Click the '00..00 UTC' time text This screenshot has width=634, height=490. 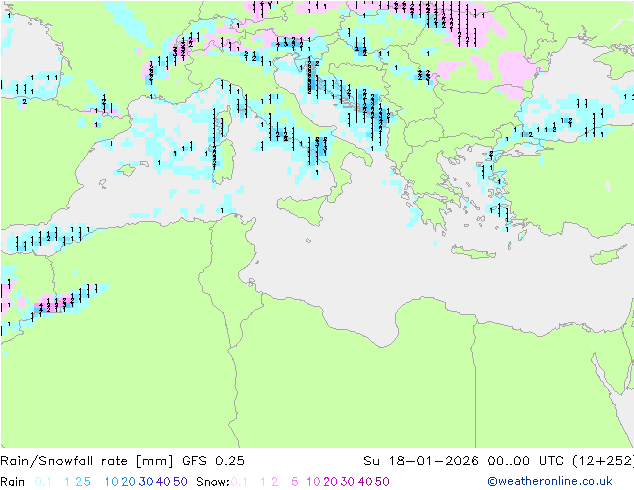point(525,460)
